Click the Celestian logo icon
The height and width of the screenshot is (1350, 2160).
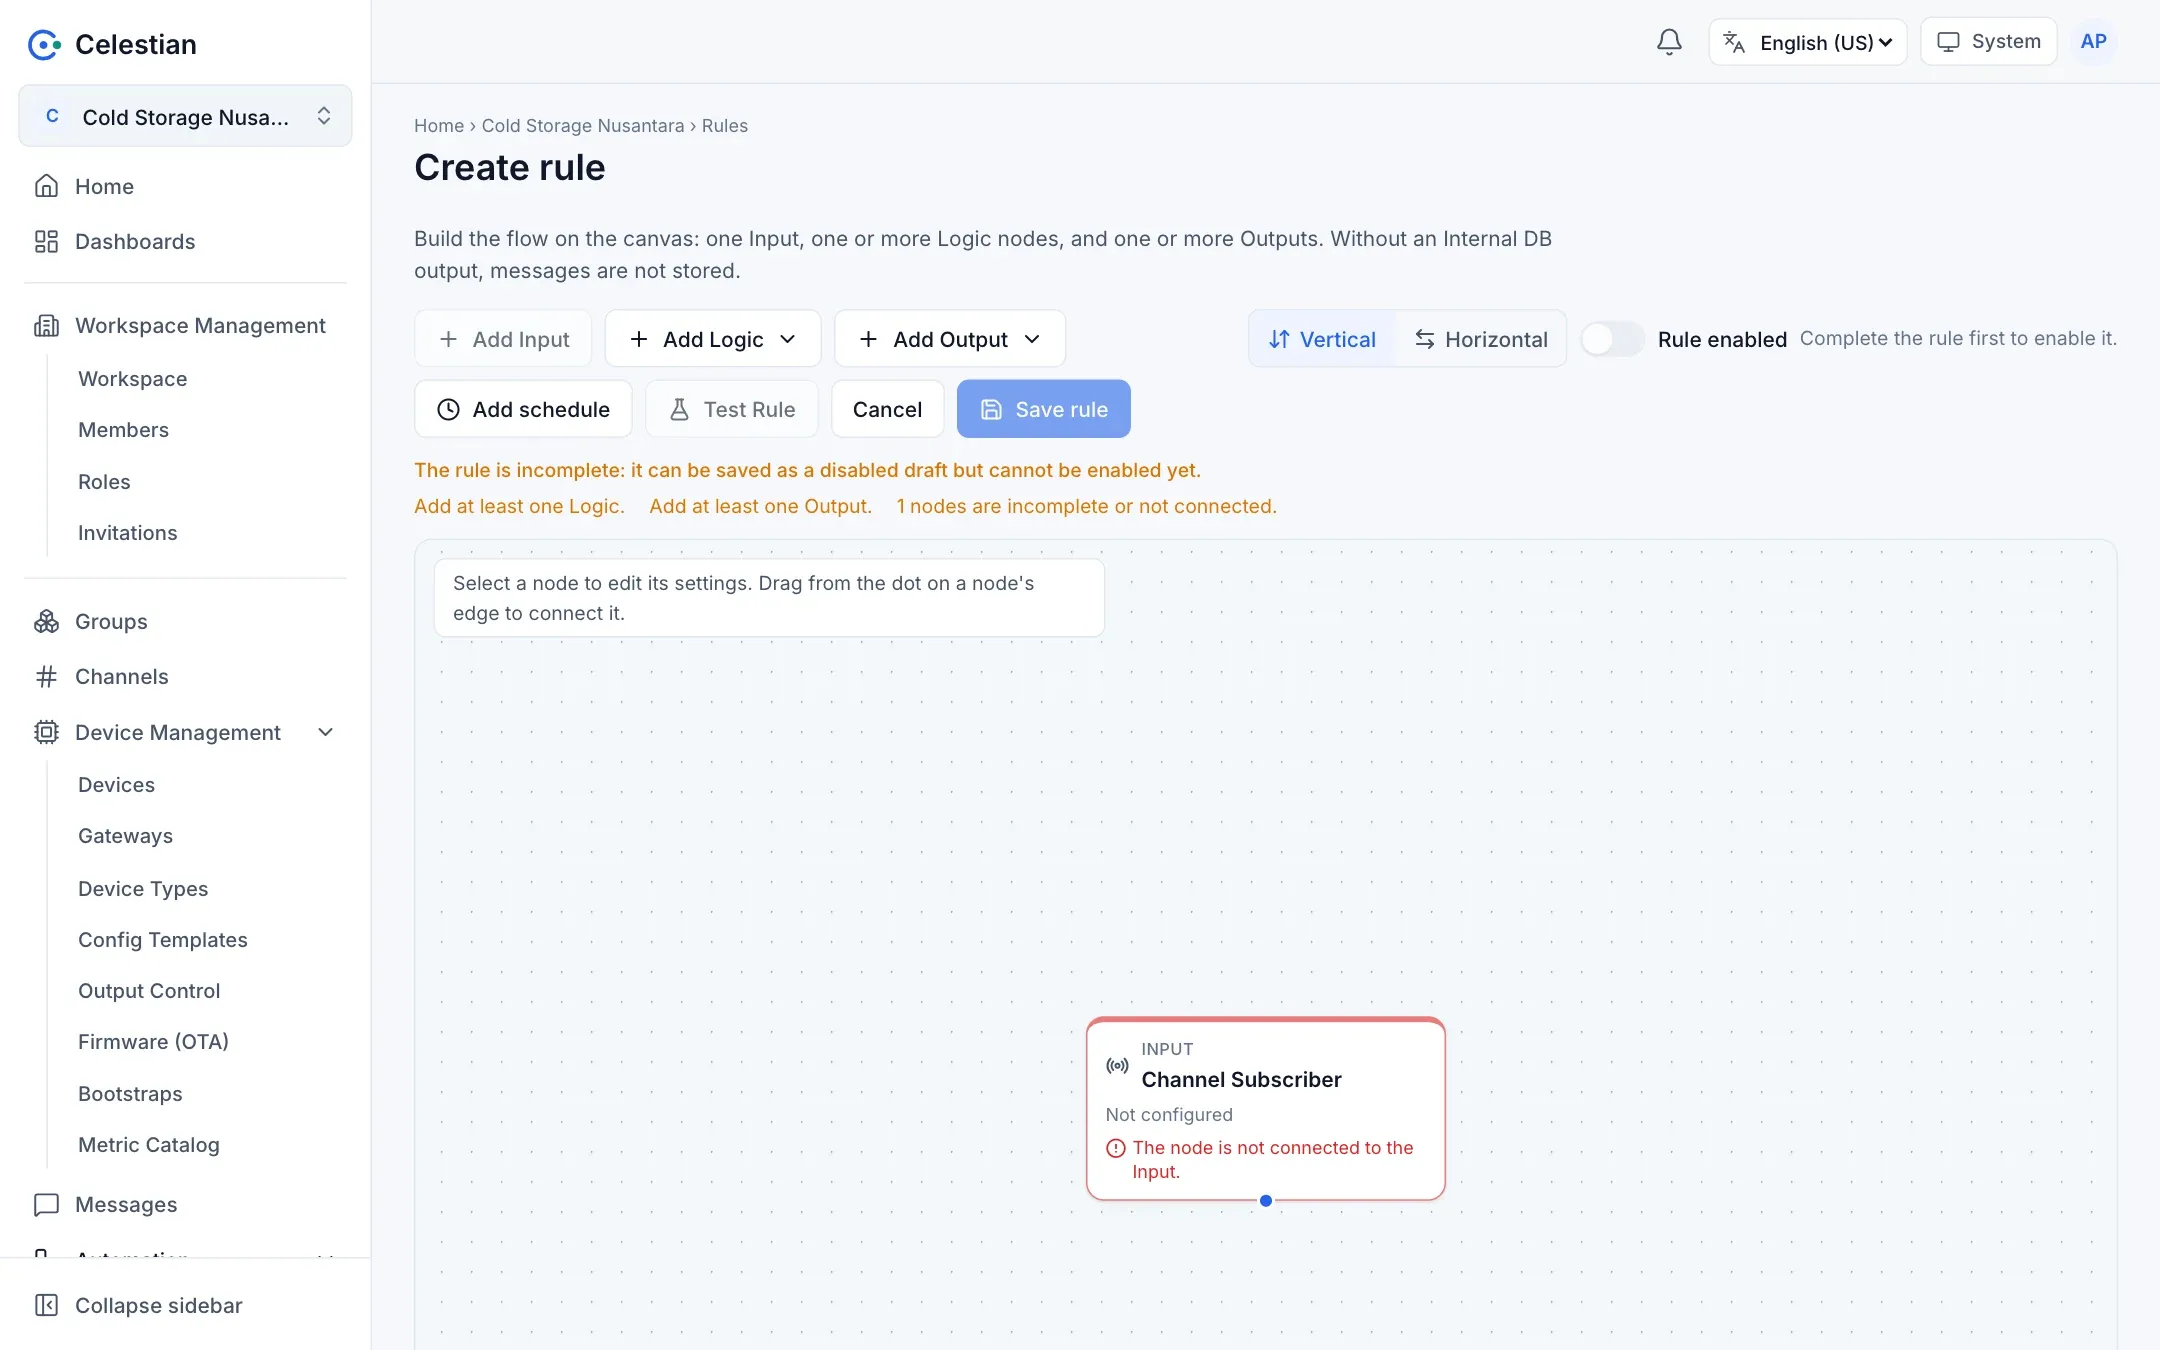coord(44,44)
